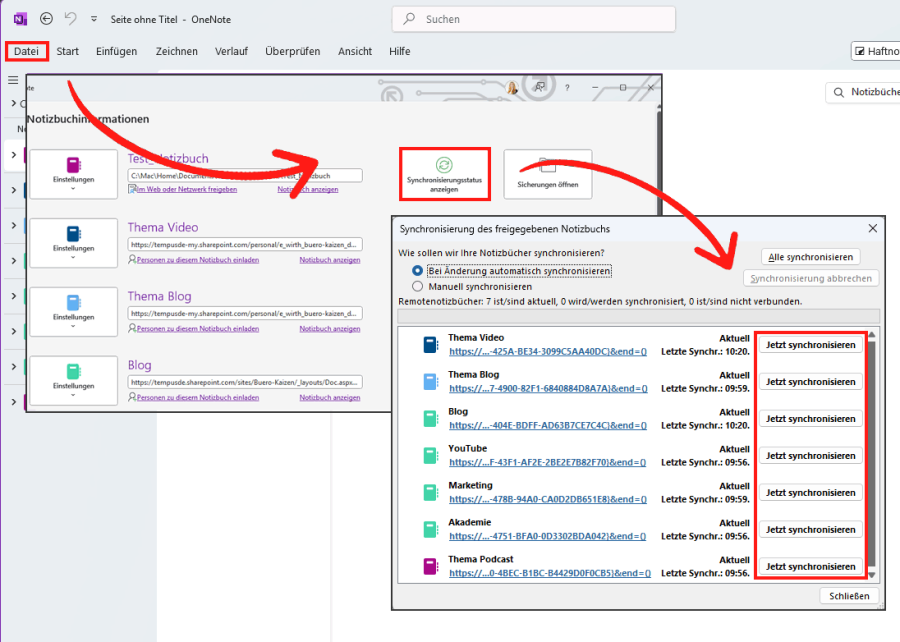Click Schließen button in sync dialog
The image size is (900, 642).
tap(849, 596)
